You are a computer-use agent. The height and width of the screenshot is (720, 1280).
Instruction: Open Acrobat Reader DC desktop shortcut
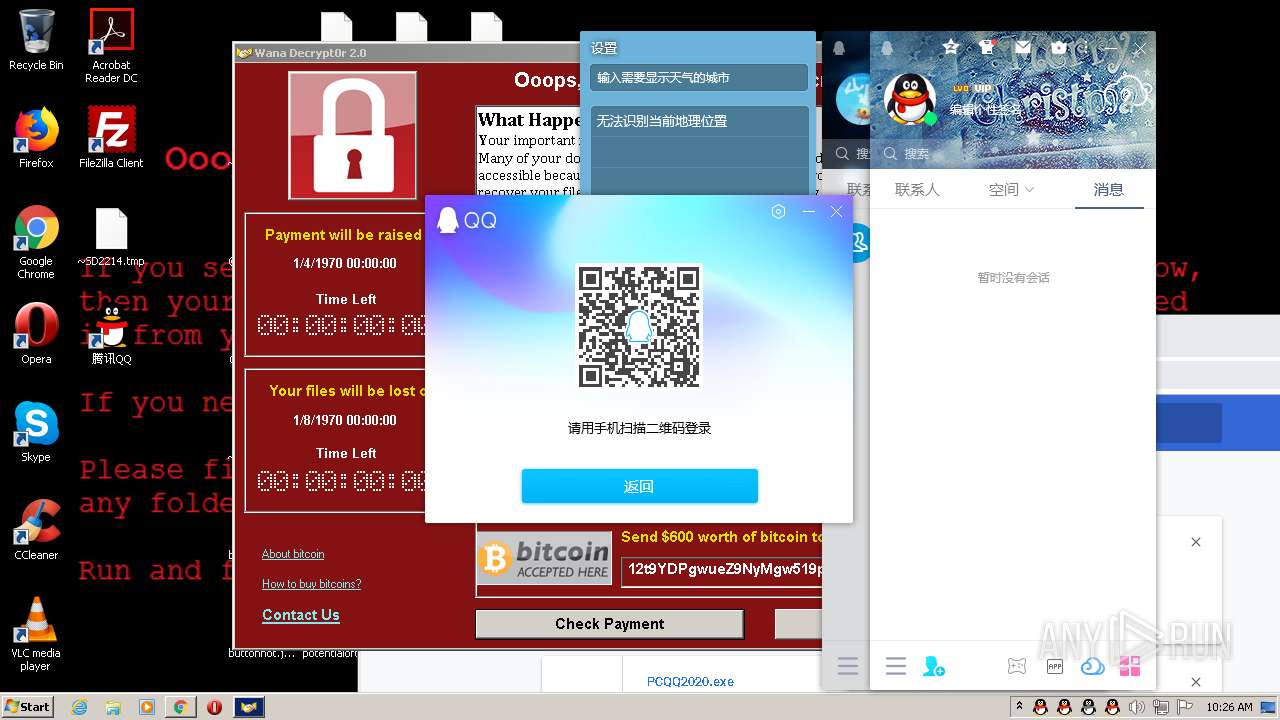(x=111, y=46)
